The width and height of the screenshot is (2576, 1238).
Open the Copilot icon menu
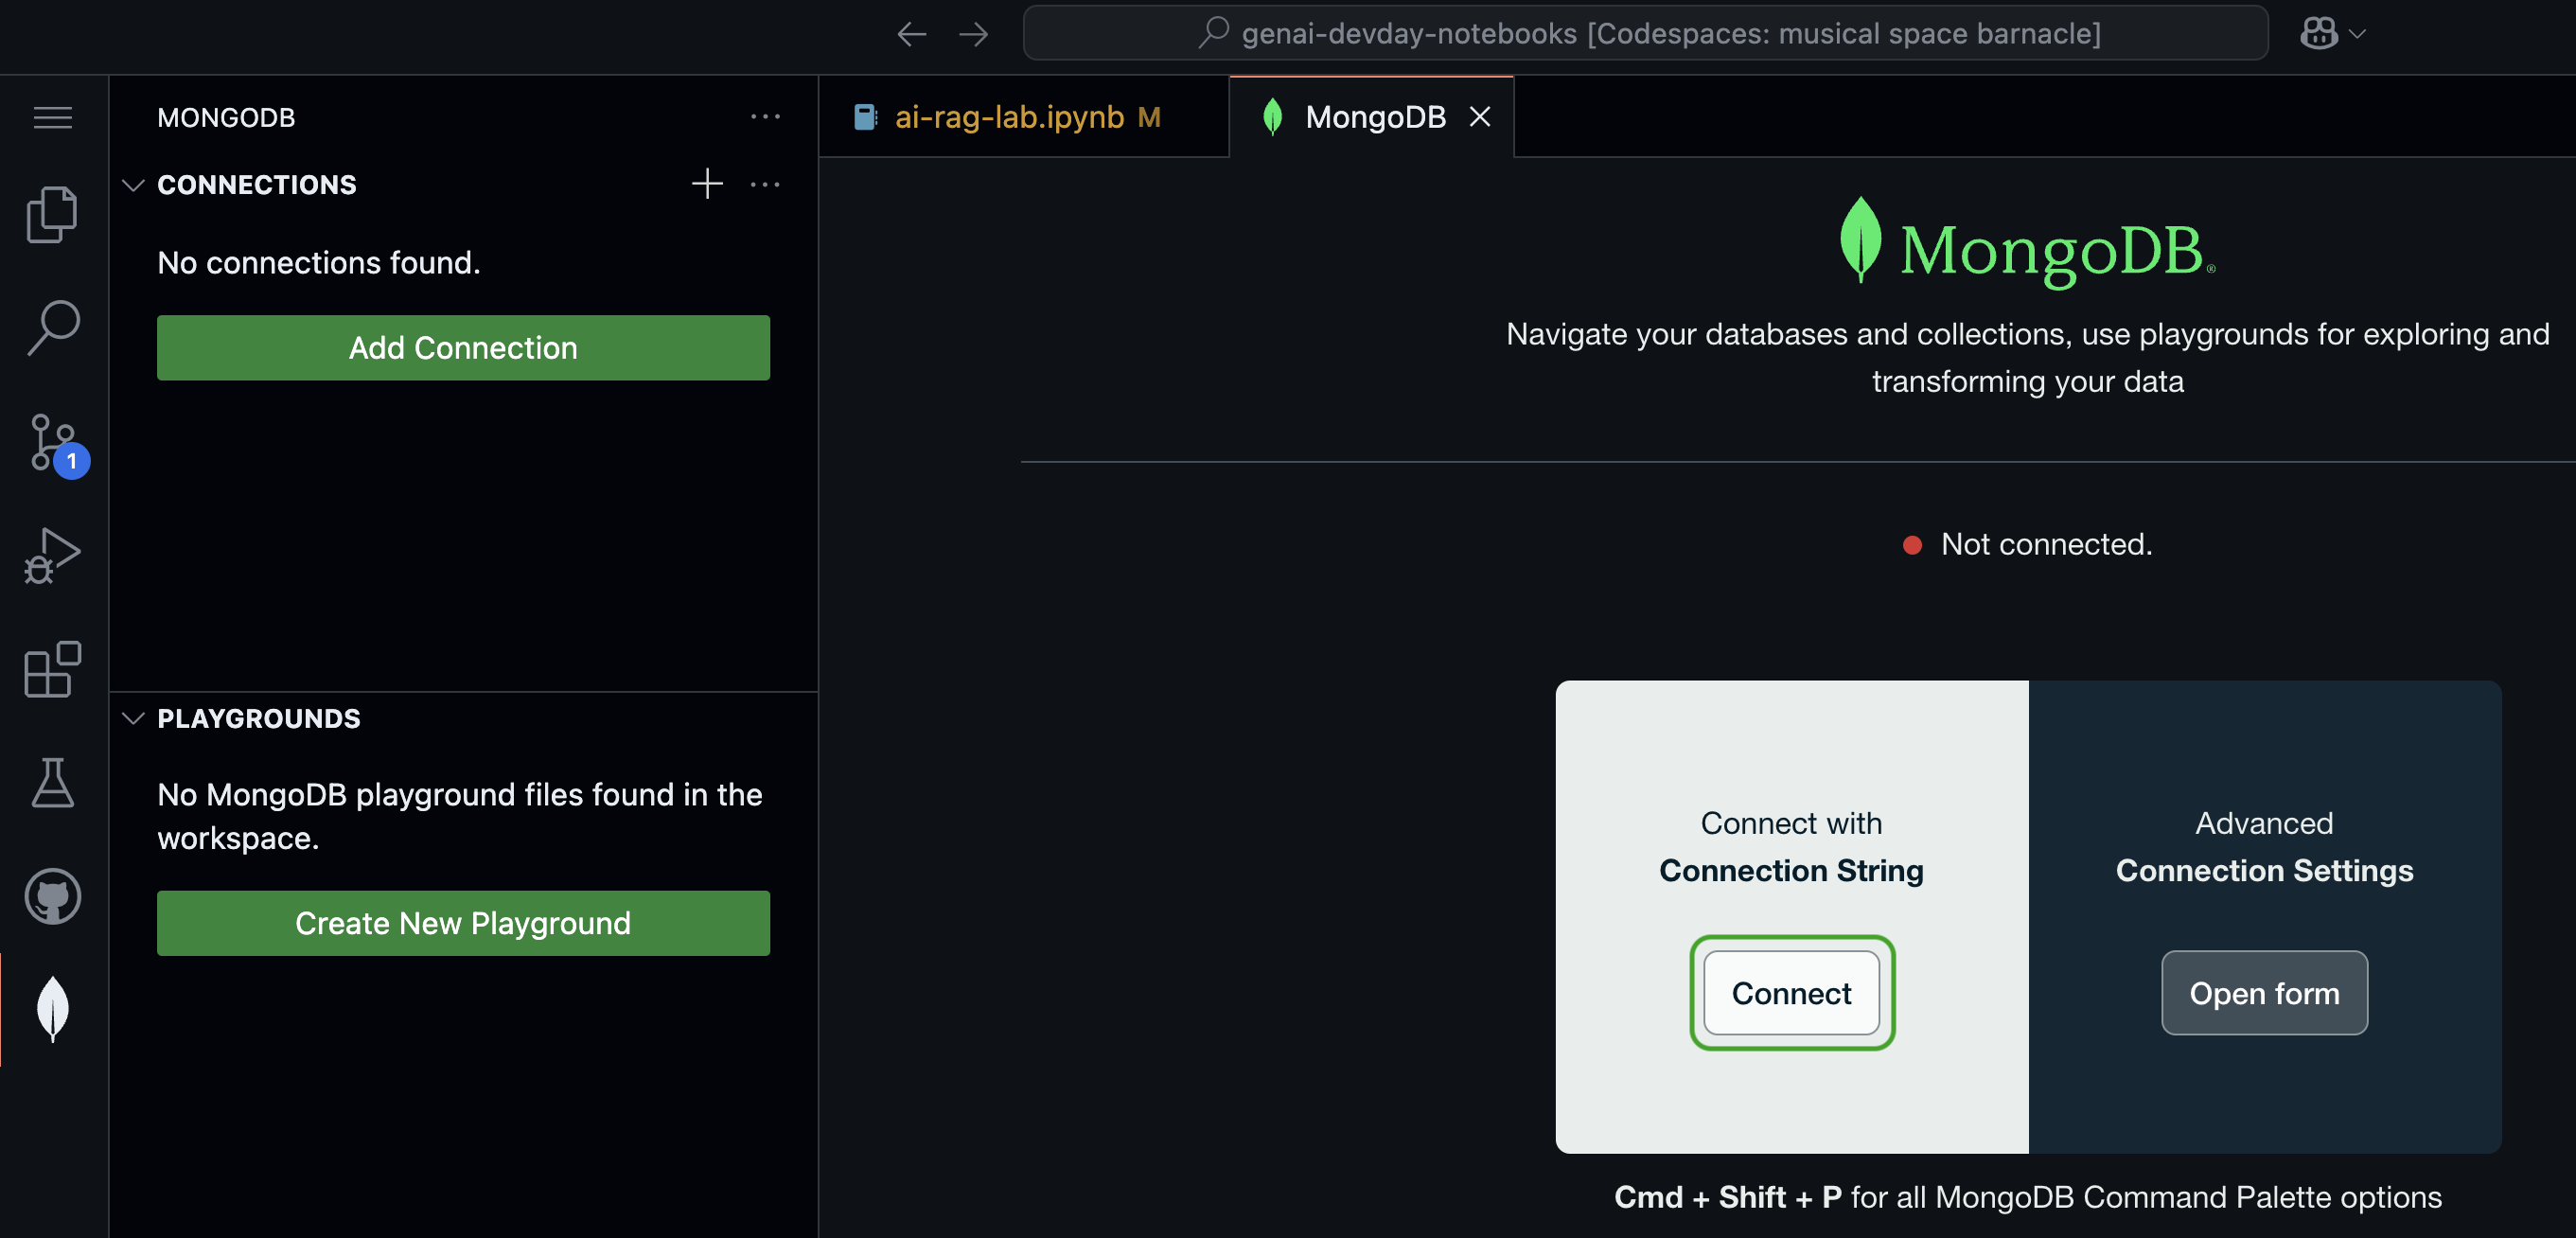point(2318,33)
